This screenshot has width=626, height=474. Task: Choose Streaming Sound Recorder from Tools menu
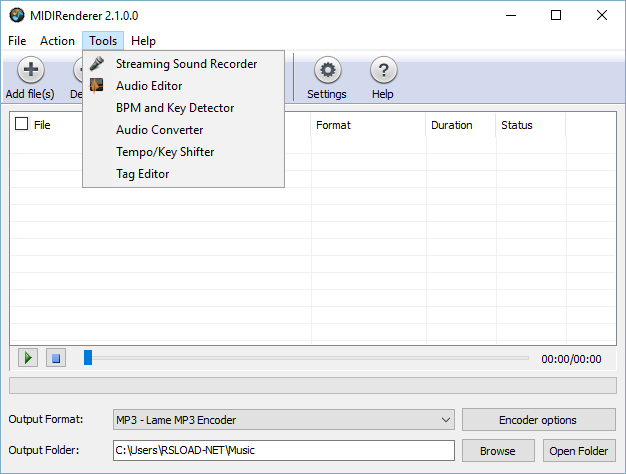(x=184, y=64)
